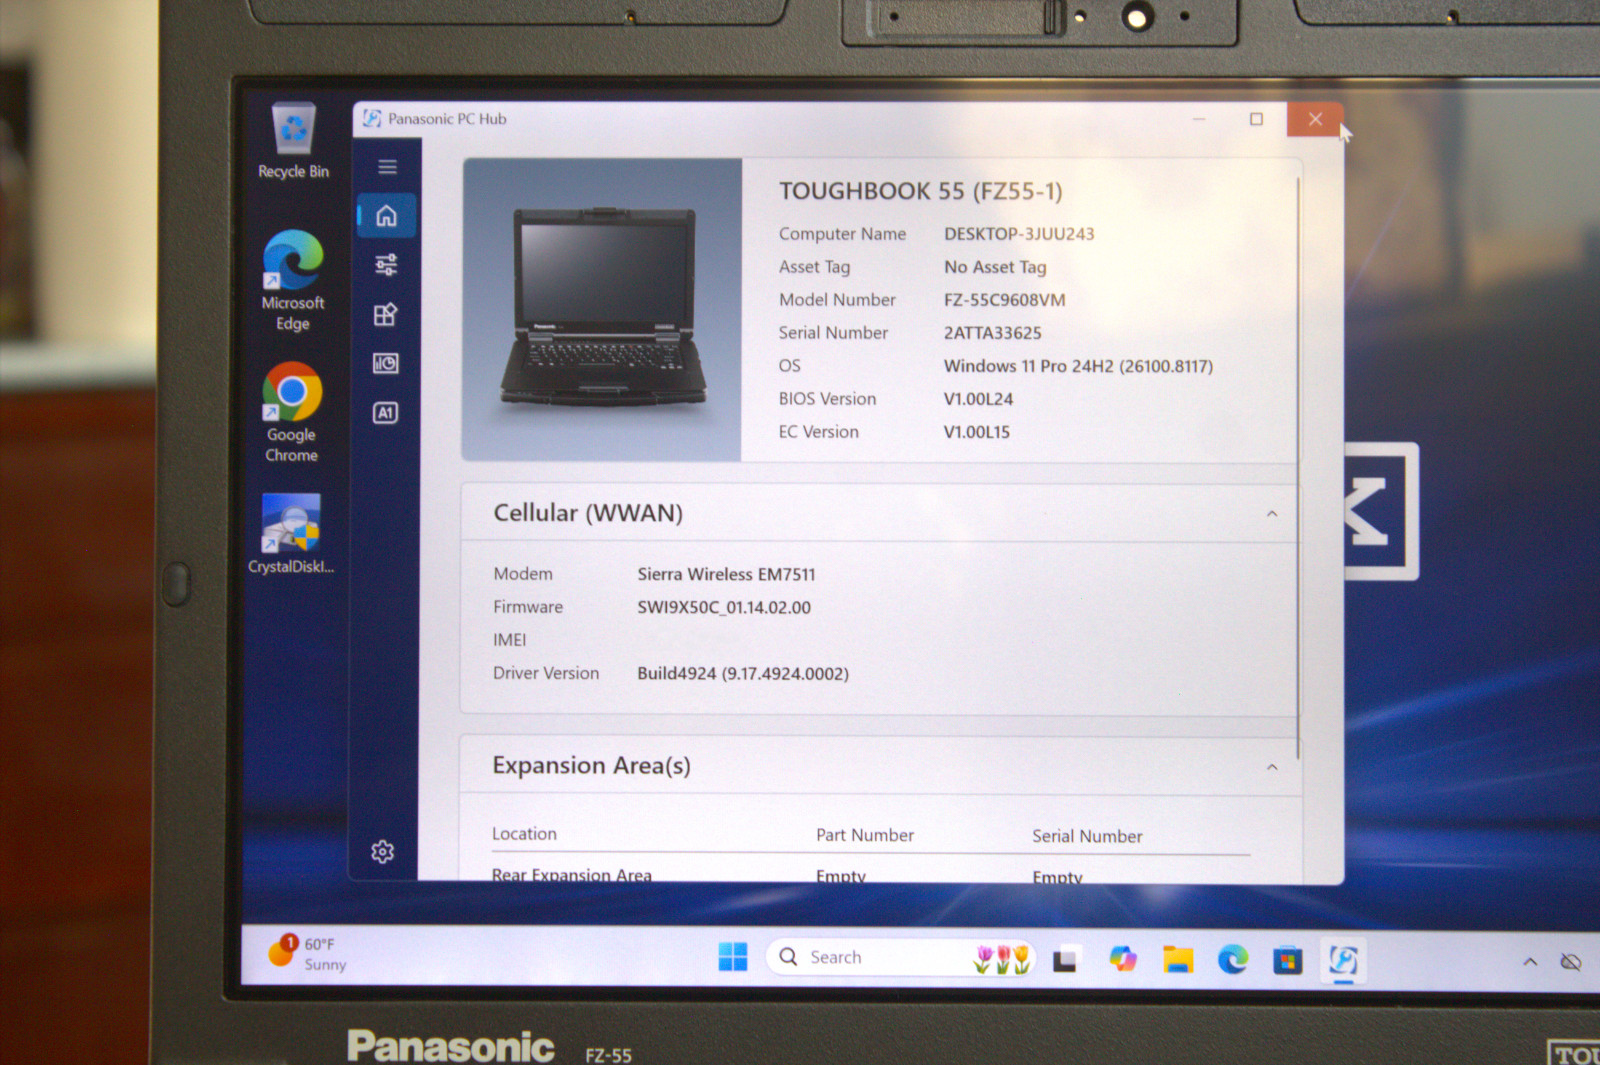Click the IMEI label
Screen dimensions: 1600x1065
[509, 640]
